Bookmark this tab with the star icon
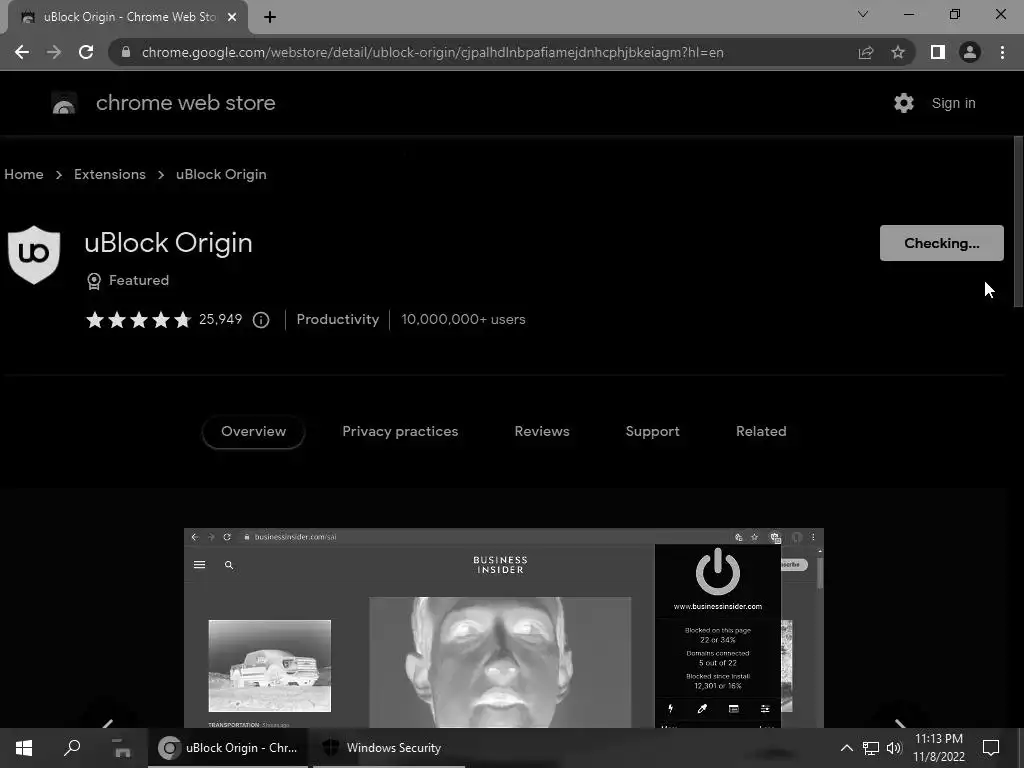Screen dimensions: 1024x768 (x=898, y=52)
